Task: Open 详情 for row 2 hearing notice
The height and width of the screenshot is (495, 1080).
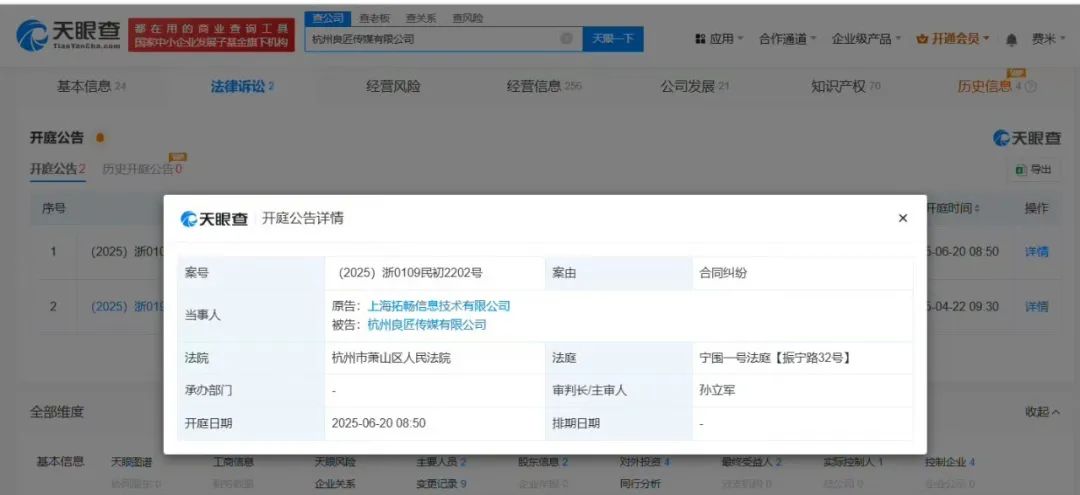Action: point(1037,307)
